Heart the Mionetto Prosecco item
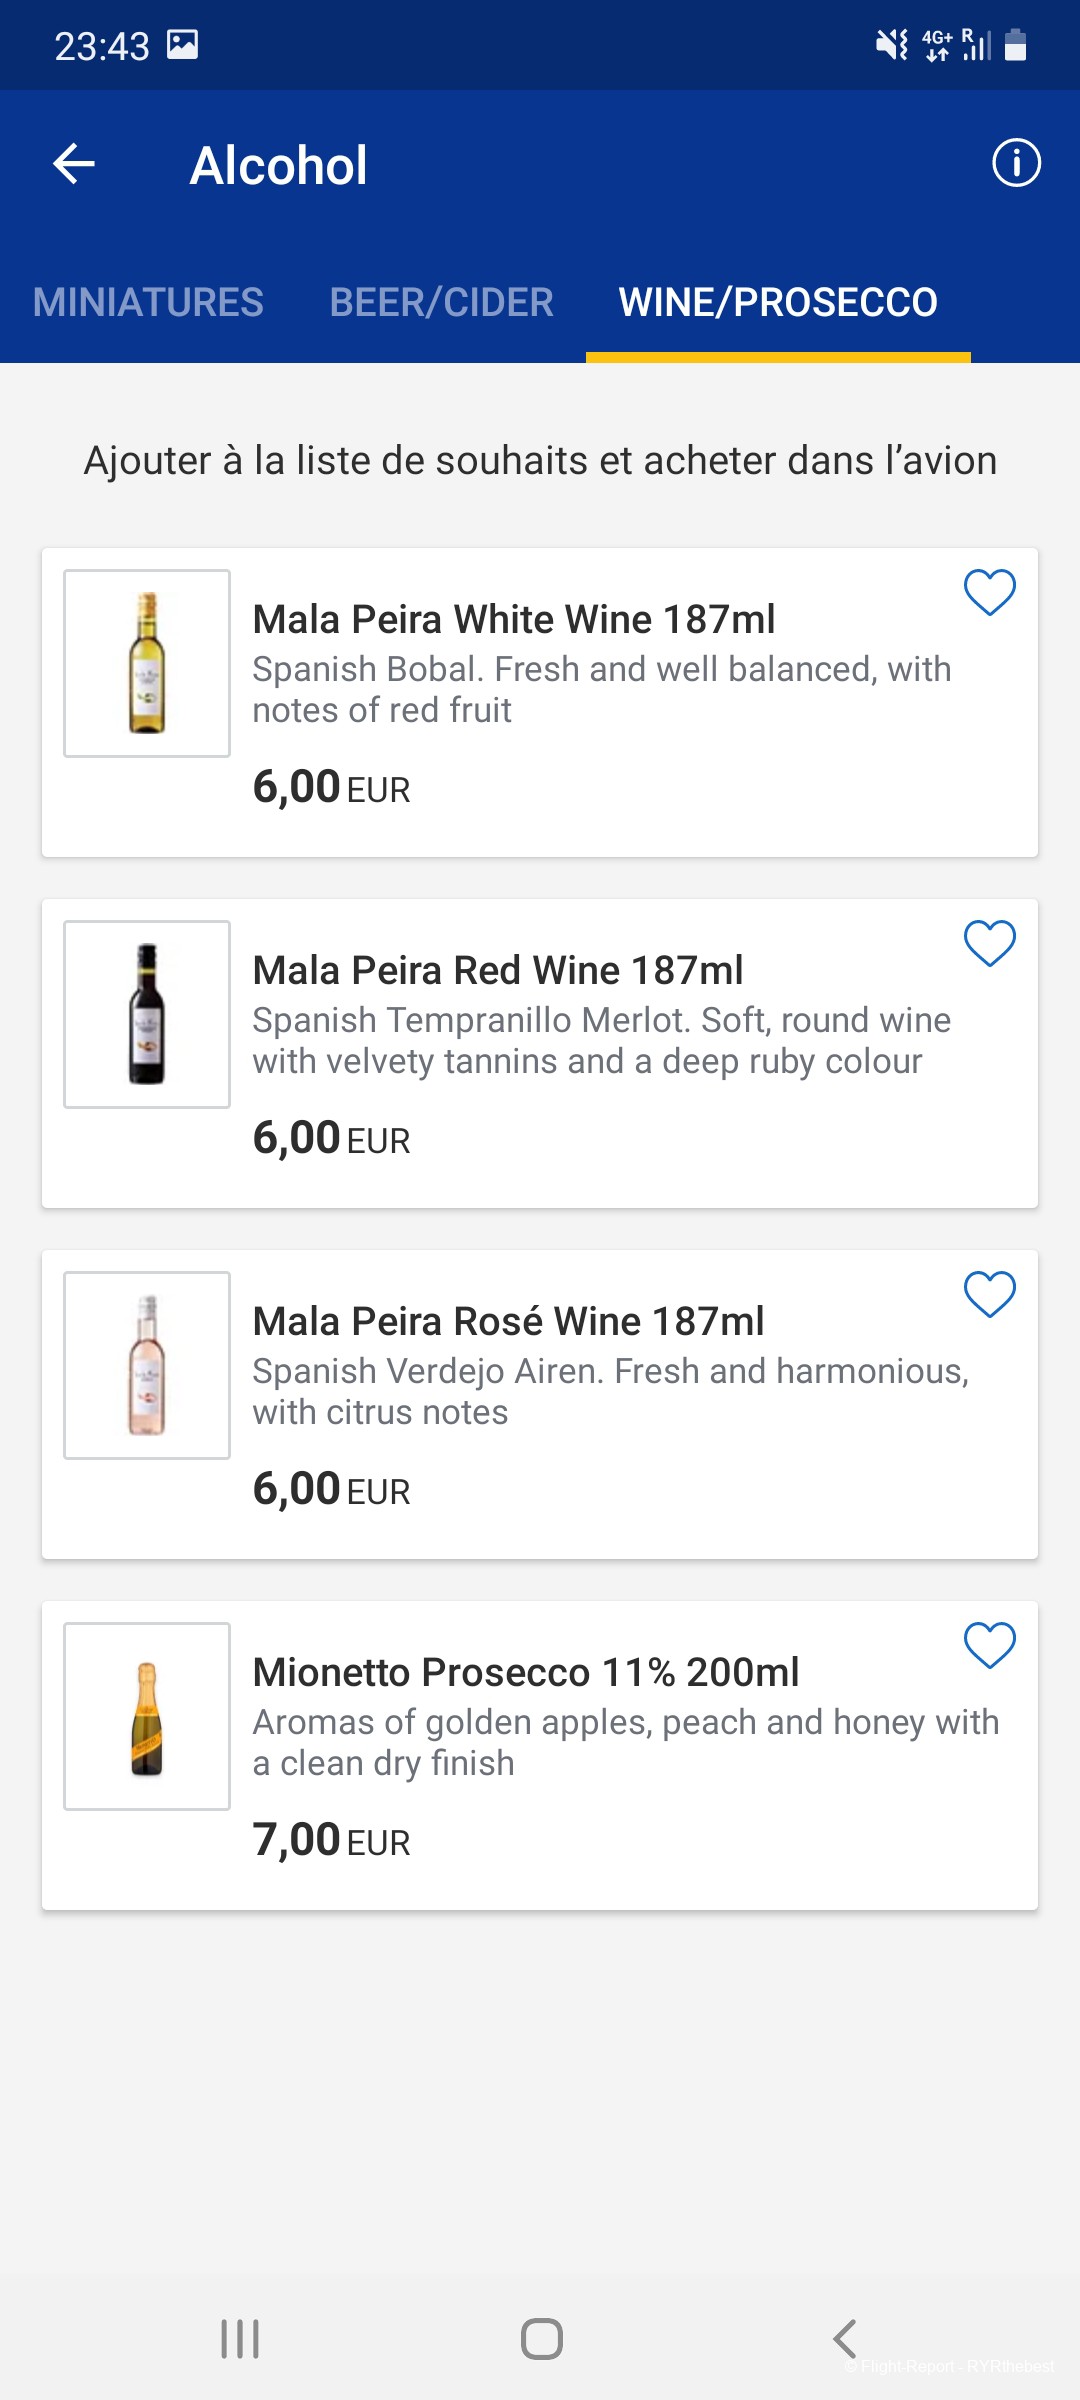Screen dimensions: 1080x2400 989,1645
